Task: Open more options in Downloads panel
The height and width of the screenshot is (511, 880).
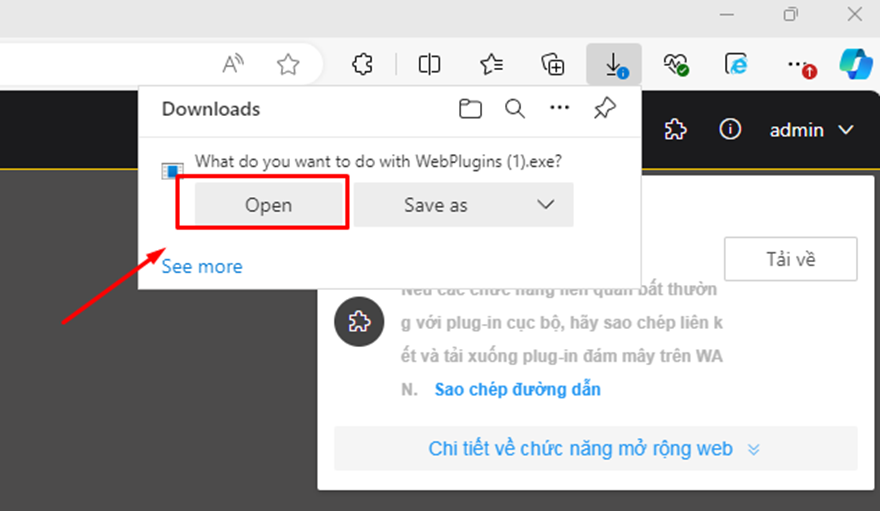Action: pos(560,107)
